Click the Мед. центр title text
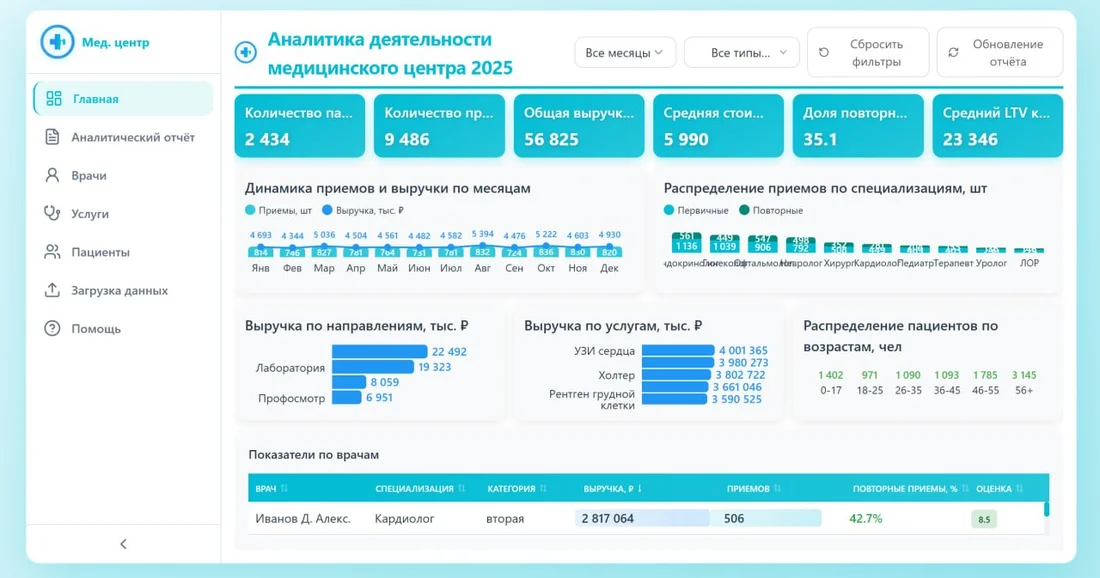1100x578 pixels. 116,42
